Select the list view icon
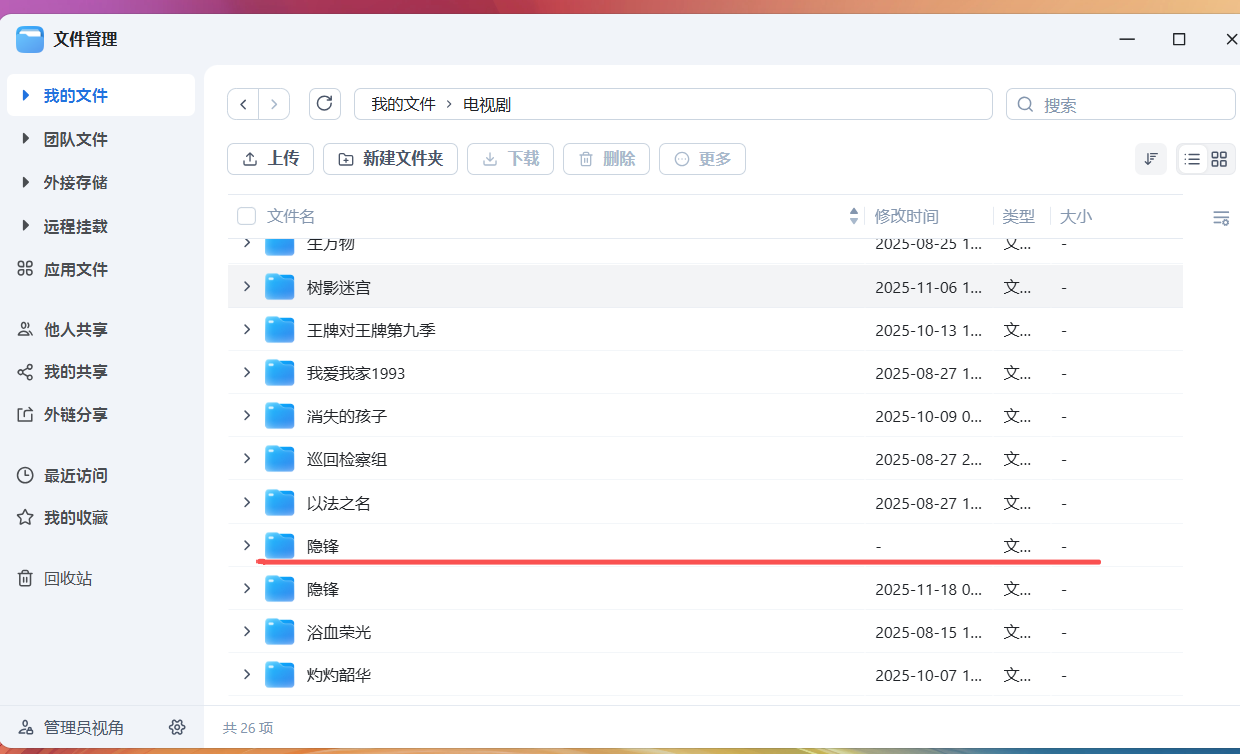The width and height of the screenshot is (1240, 754). point(1192,158)
